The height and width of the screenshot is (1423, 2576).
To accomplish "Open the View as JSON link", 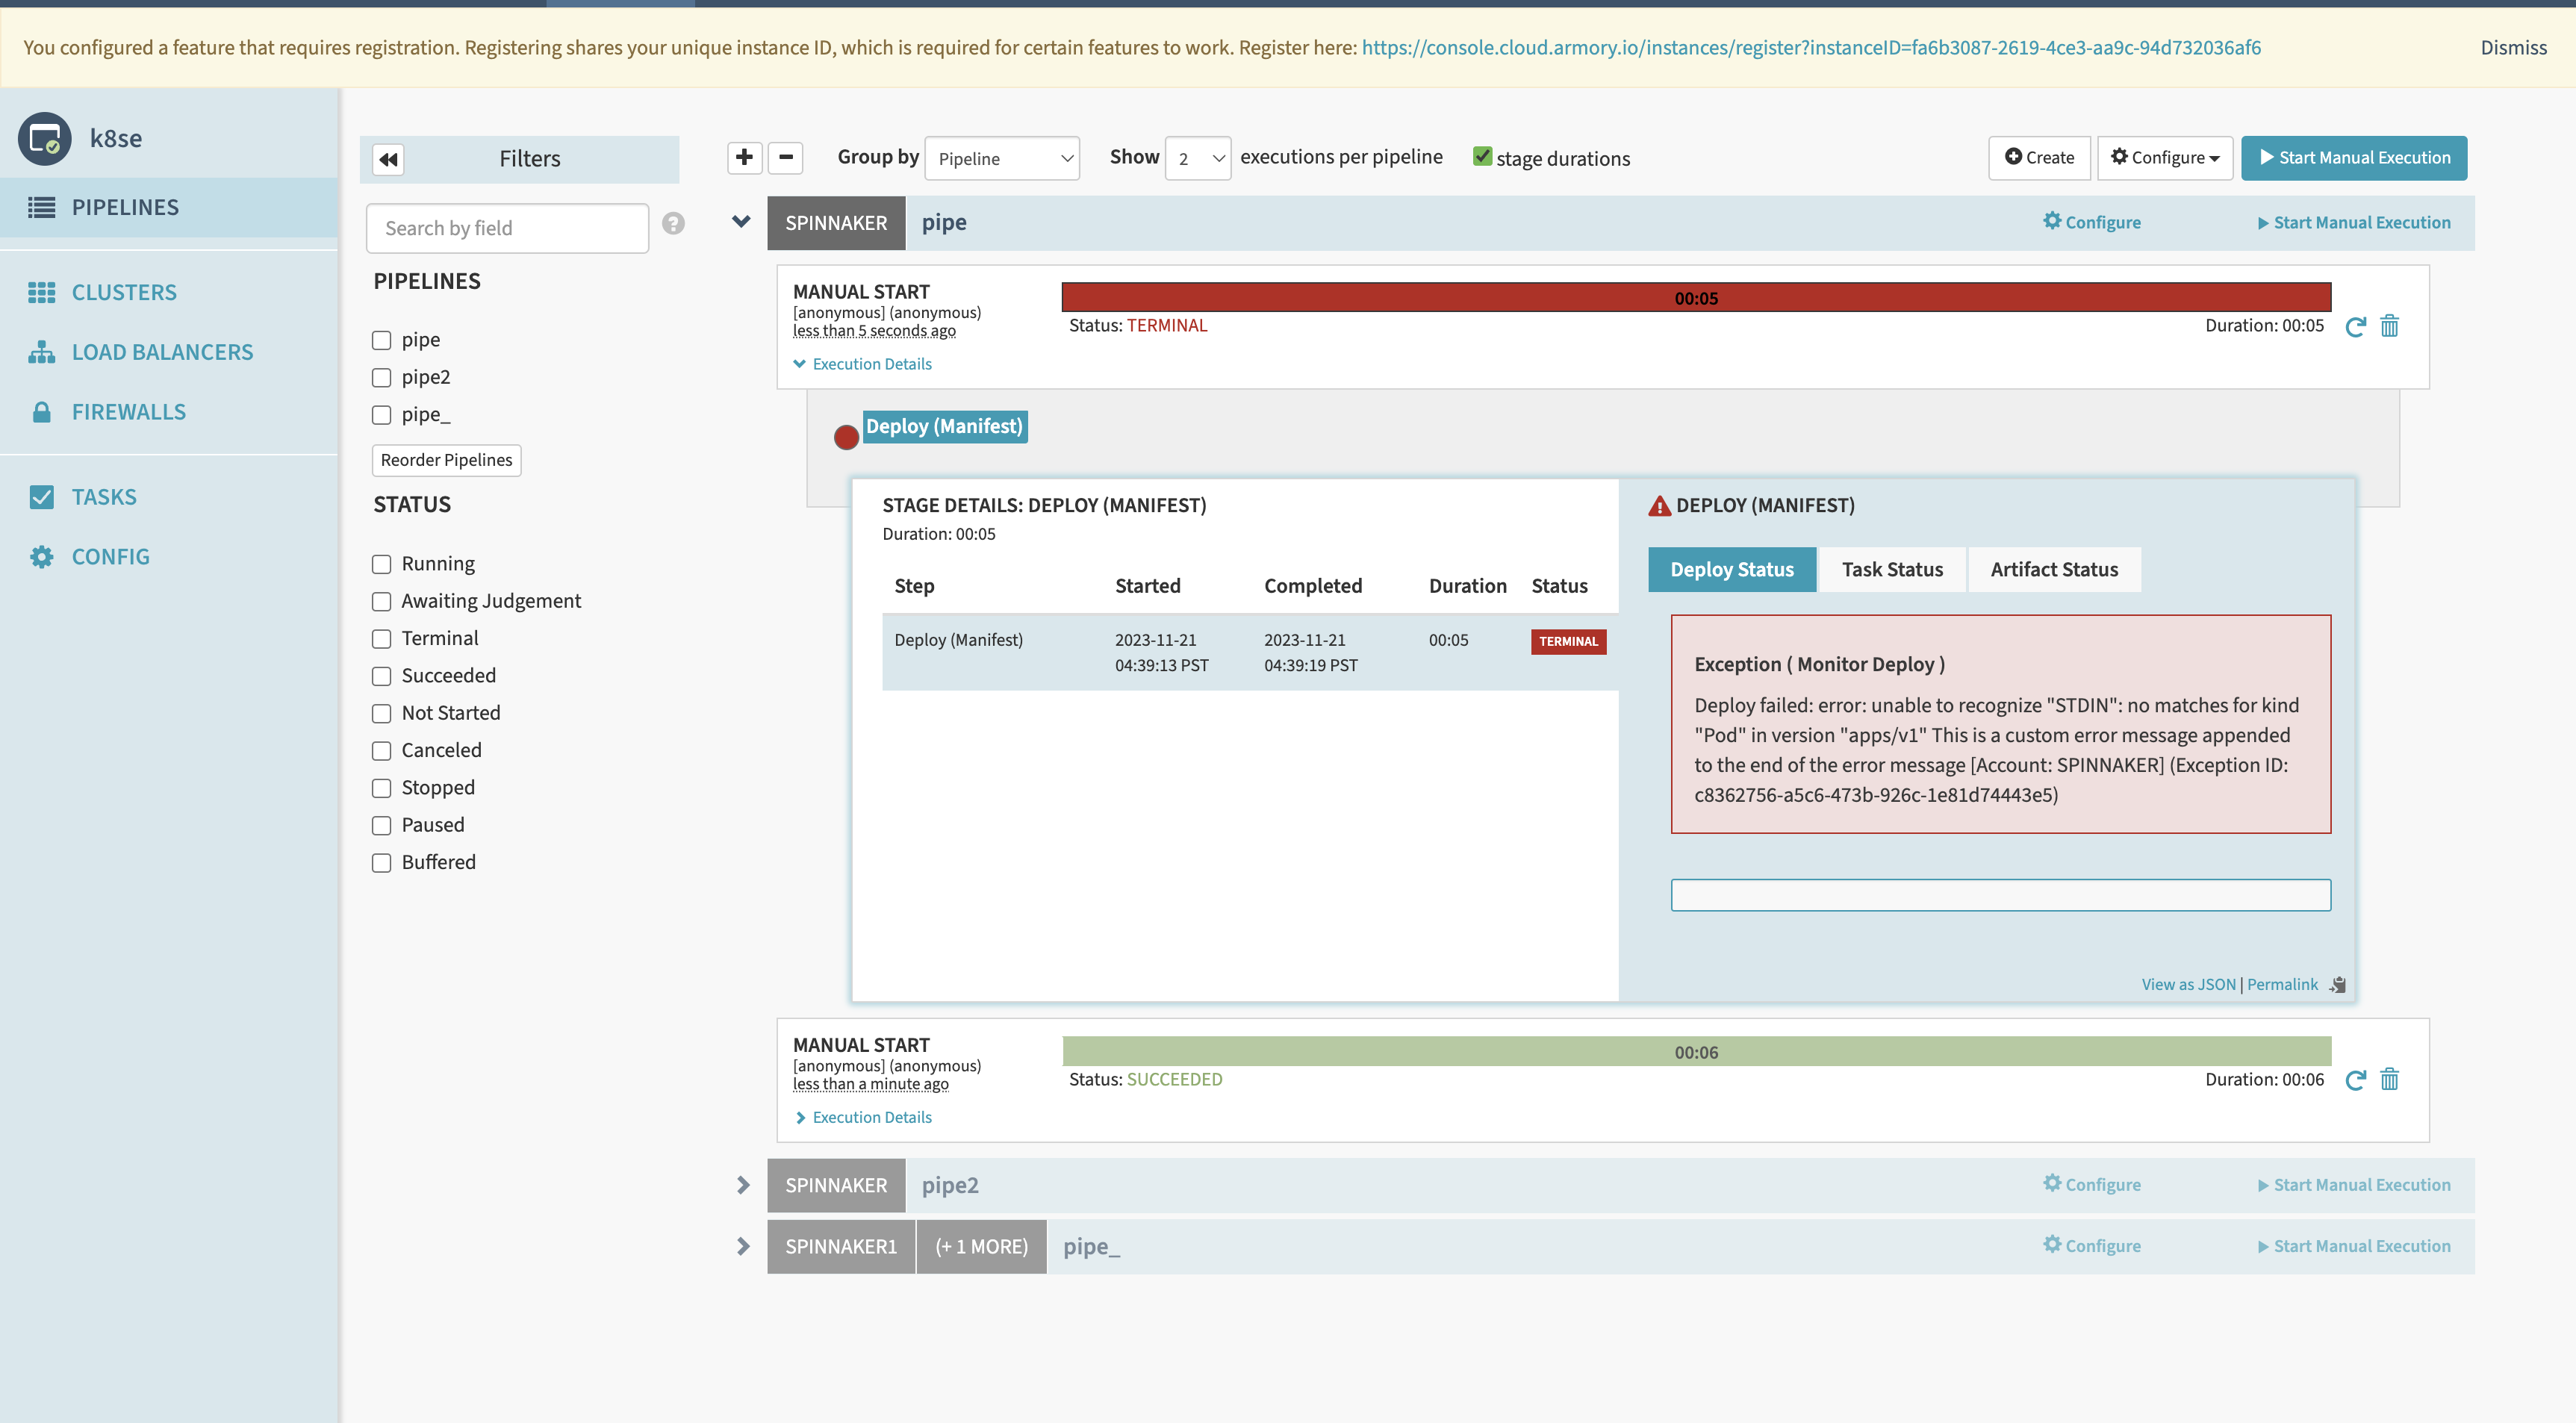I will 2188,985.
